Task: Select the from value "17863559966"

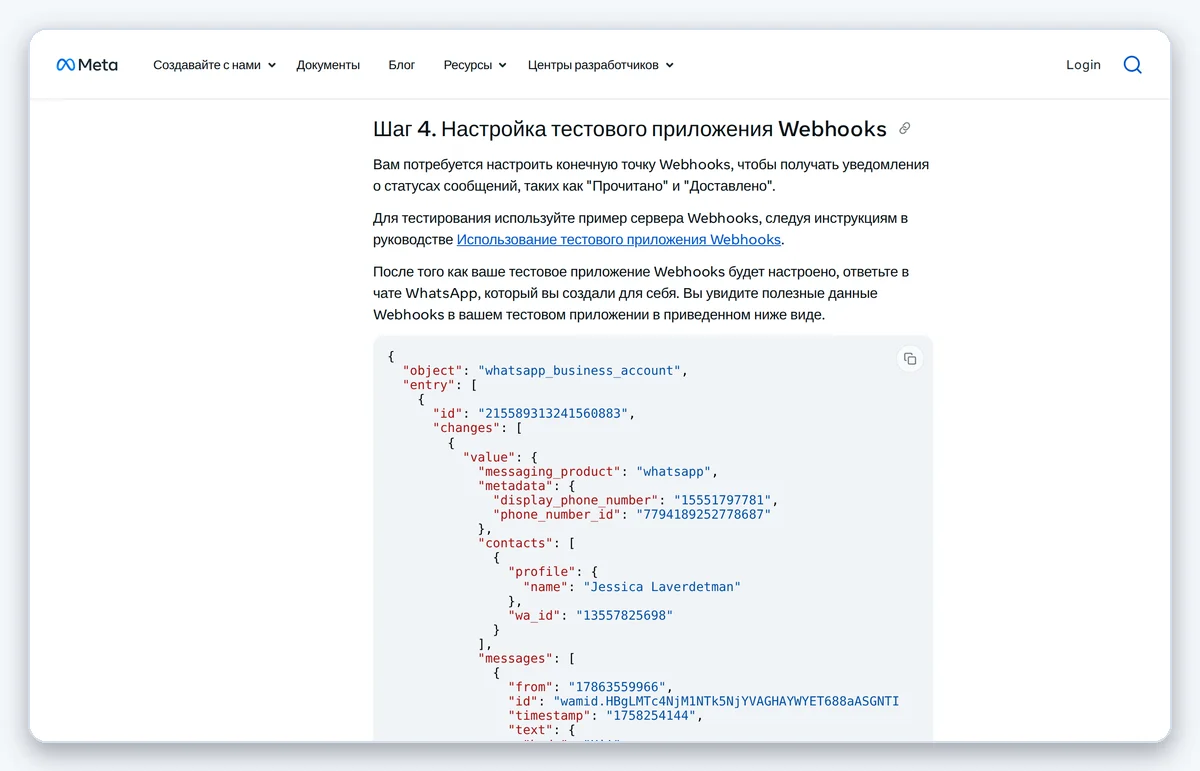Action: pos(617,687)
